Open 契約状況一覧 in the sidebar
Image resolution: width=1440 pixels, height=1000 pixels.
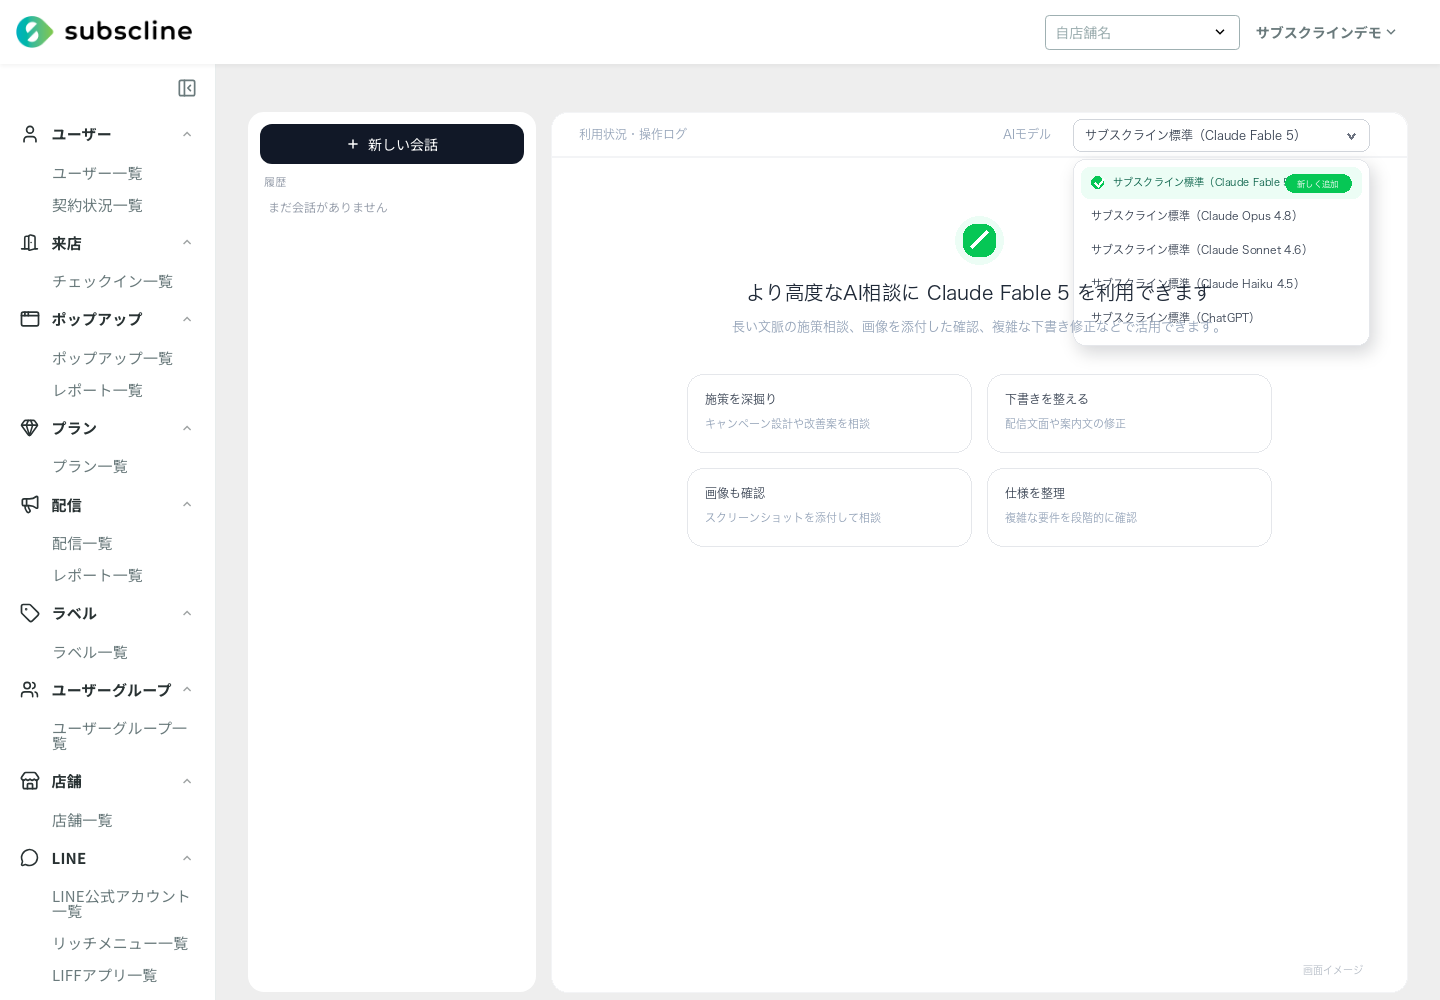coord(97,205)
